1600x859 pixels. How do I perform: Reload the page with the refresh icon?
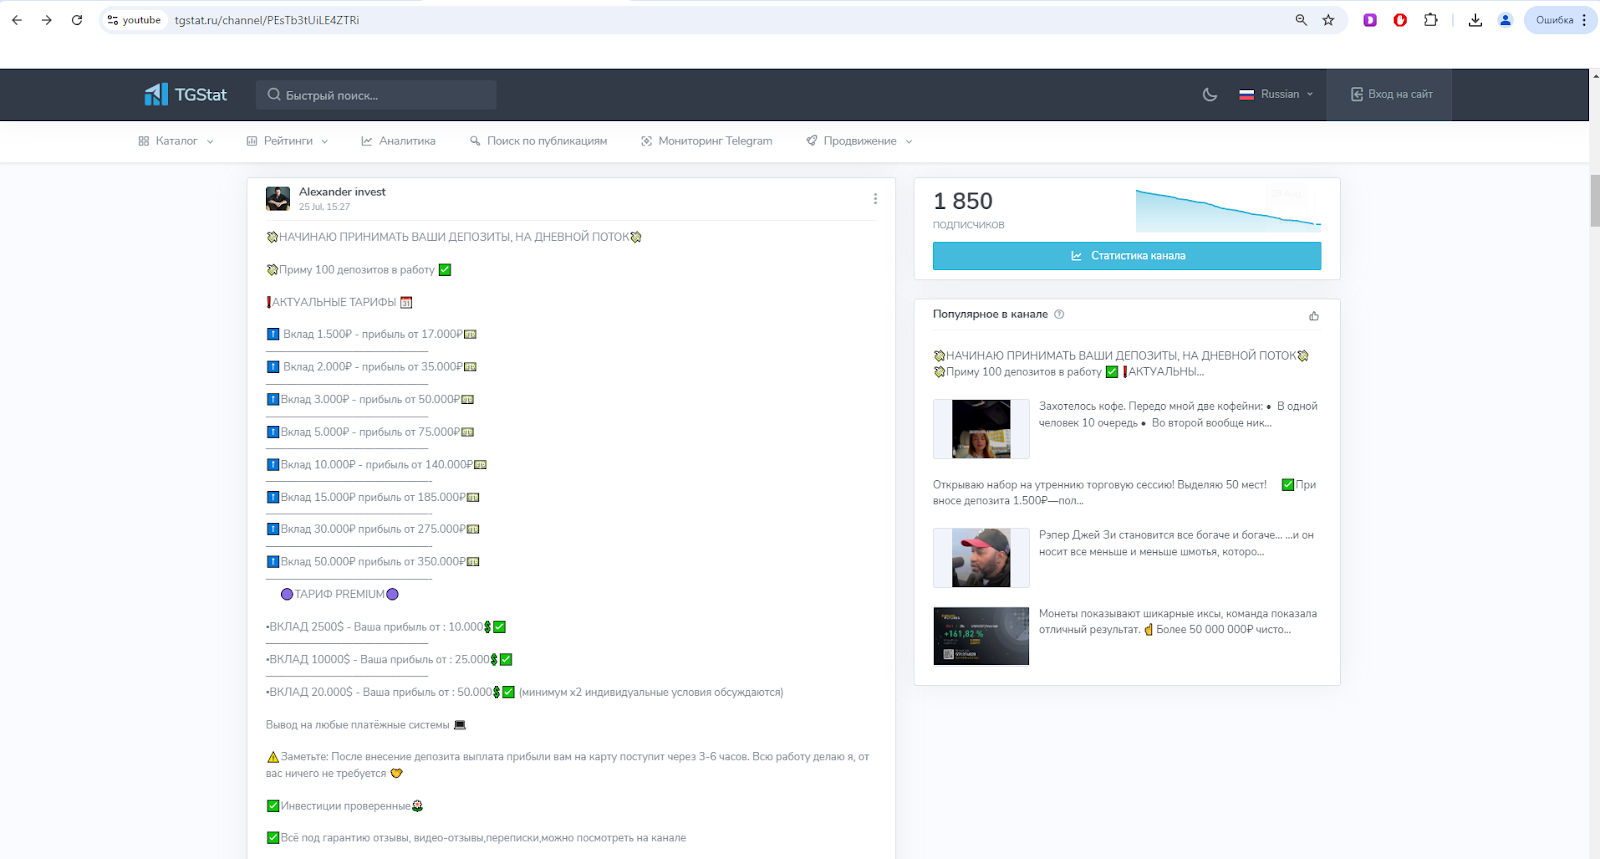point(77,20)
